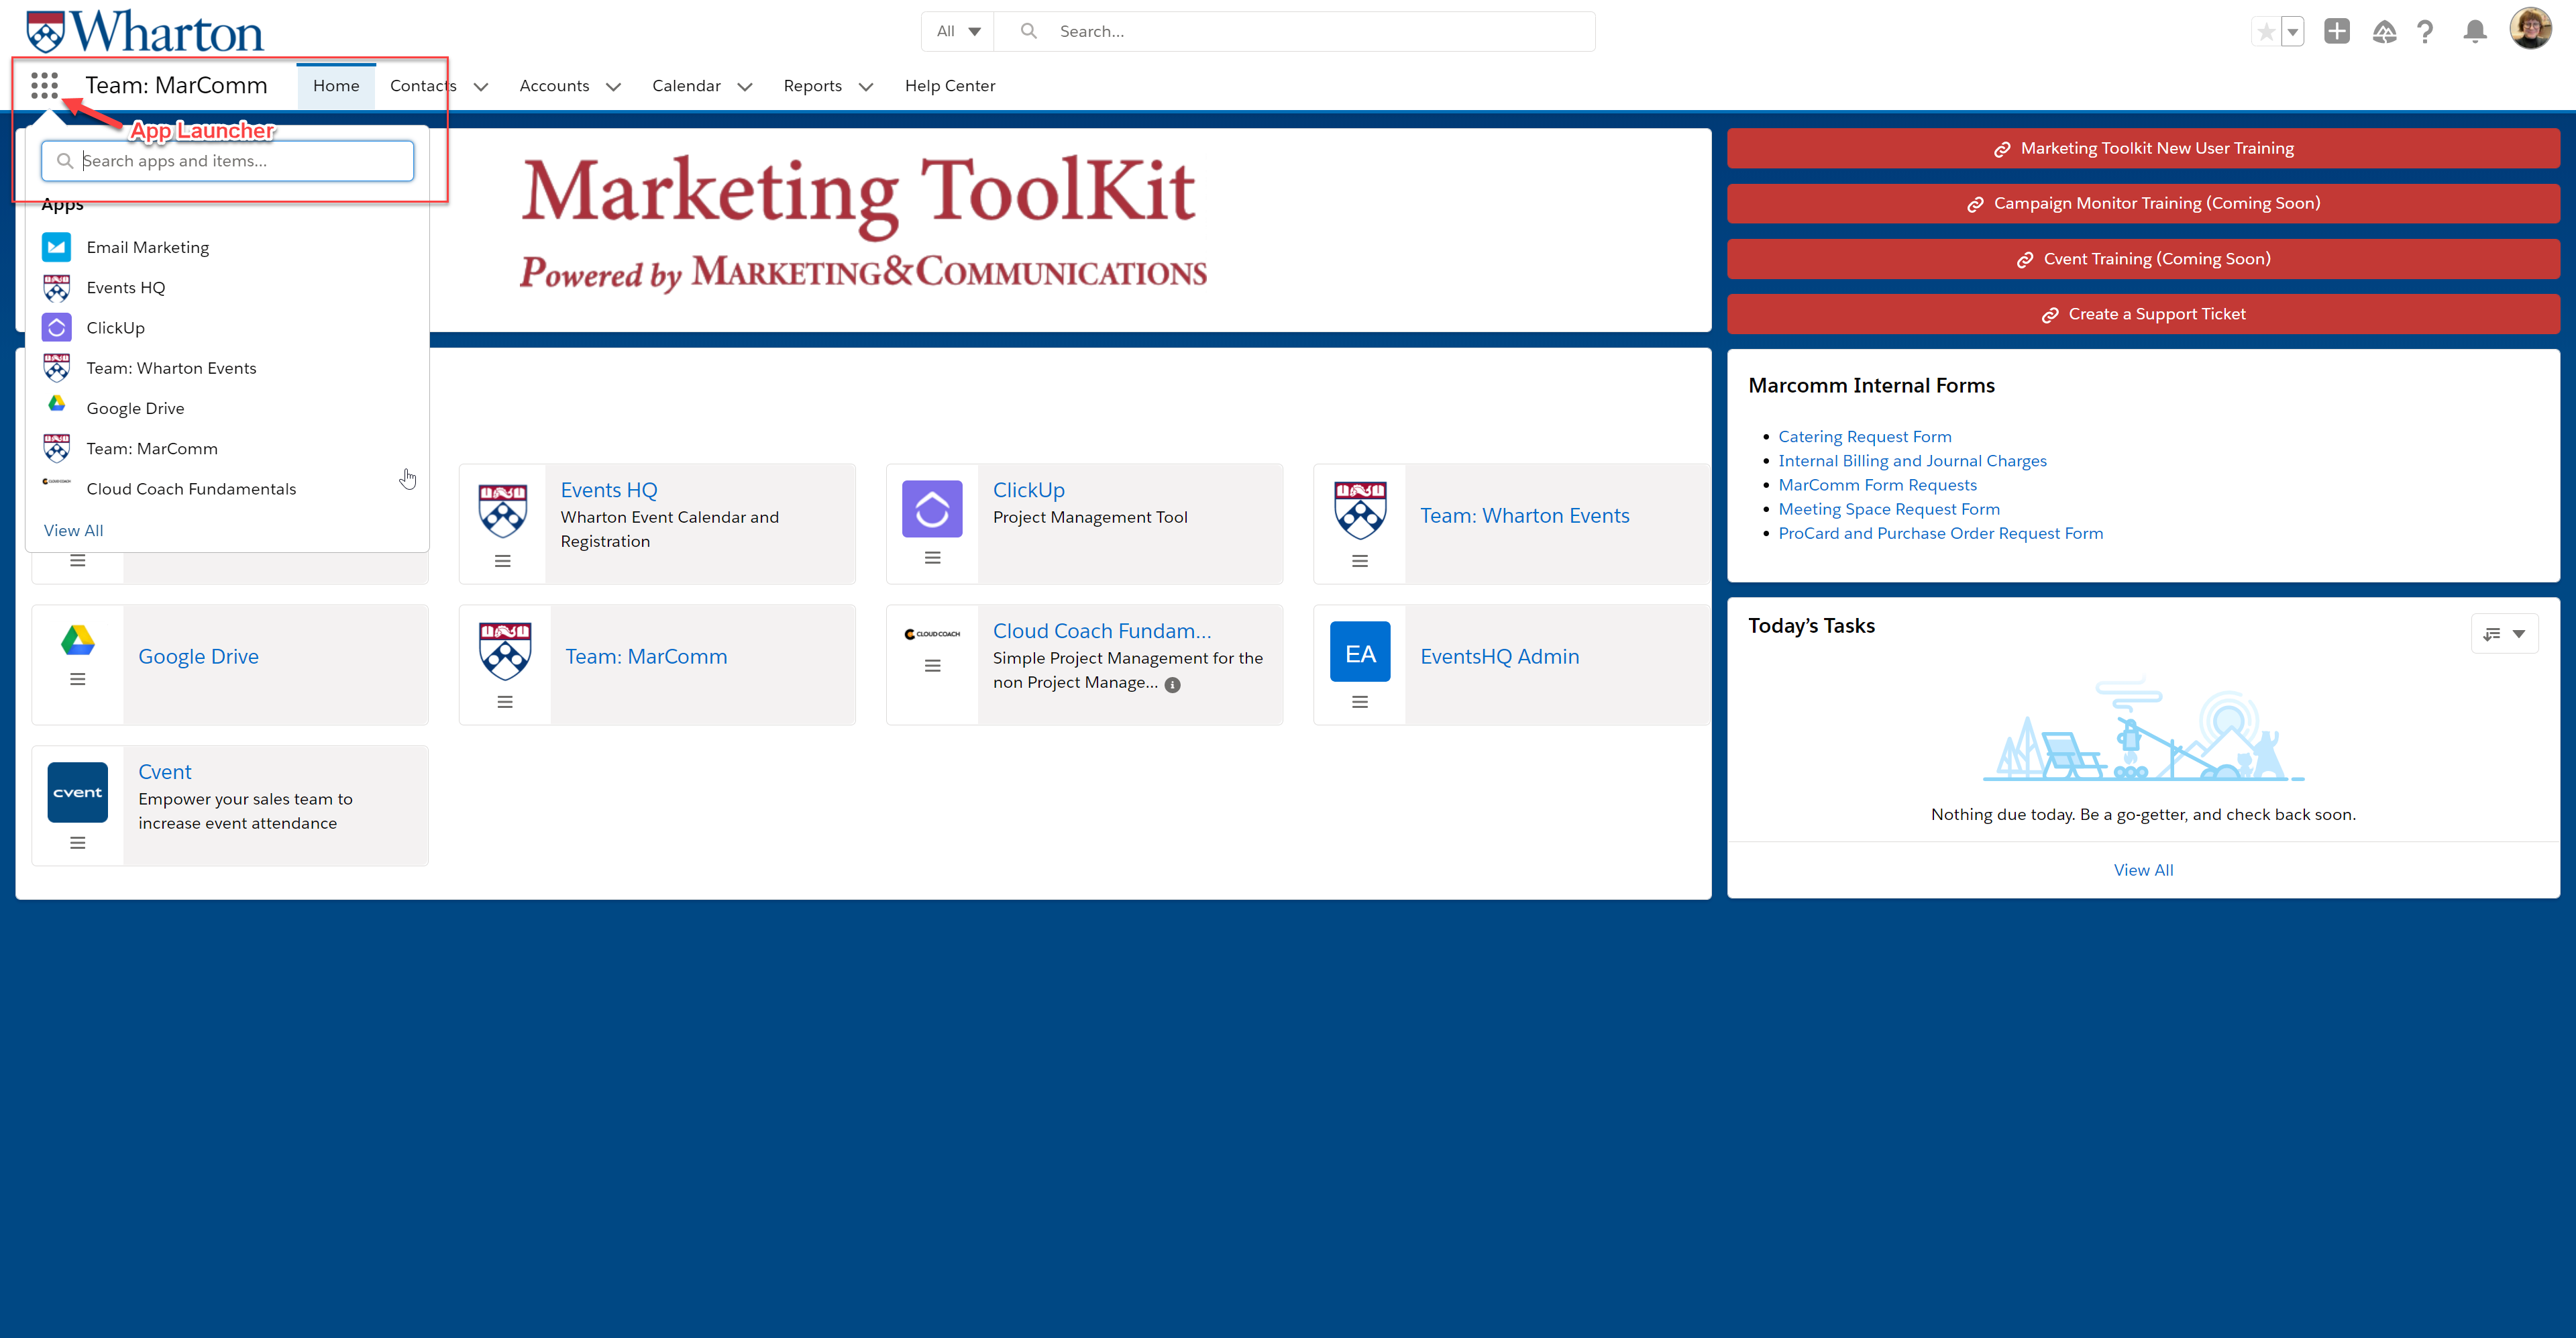2576x1338 pixels.
Task: Open Cloud Coach Fundamentals tile link
Action: click(1101, 631)
